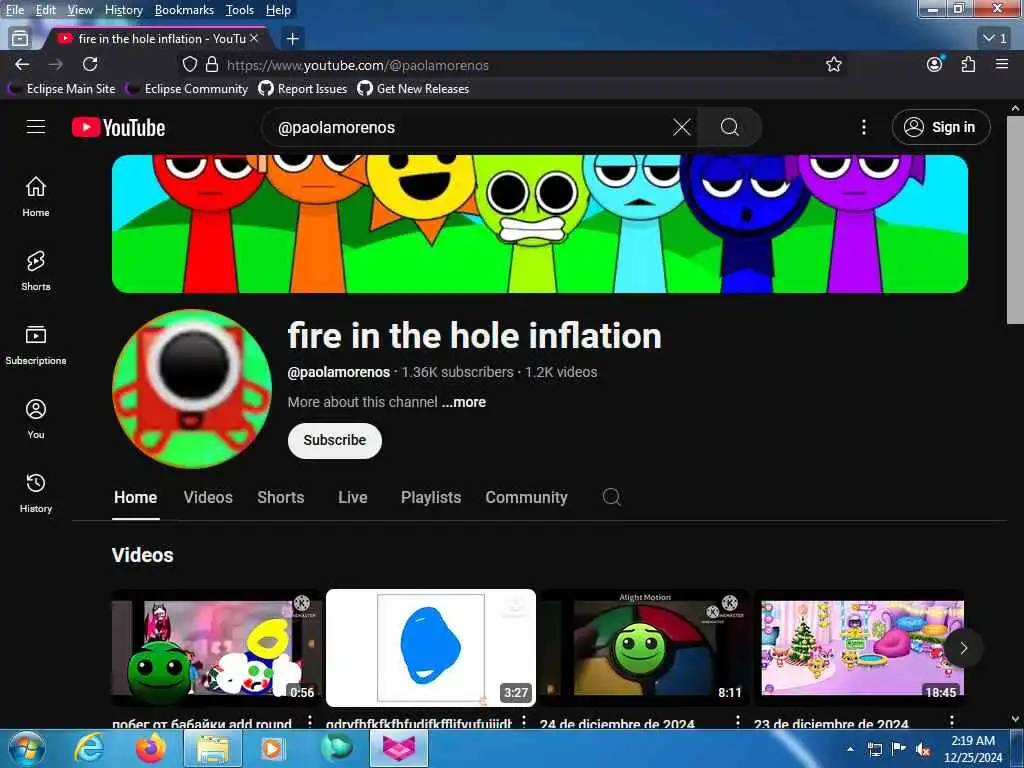Open the tab overview icon at the left of the tab bar
Screen dimensions: 1024x768
20,39
